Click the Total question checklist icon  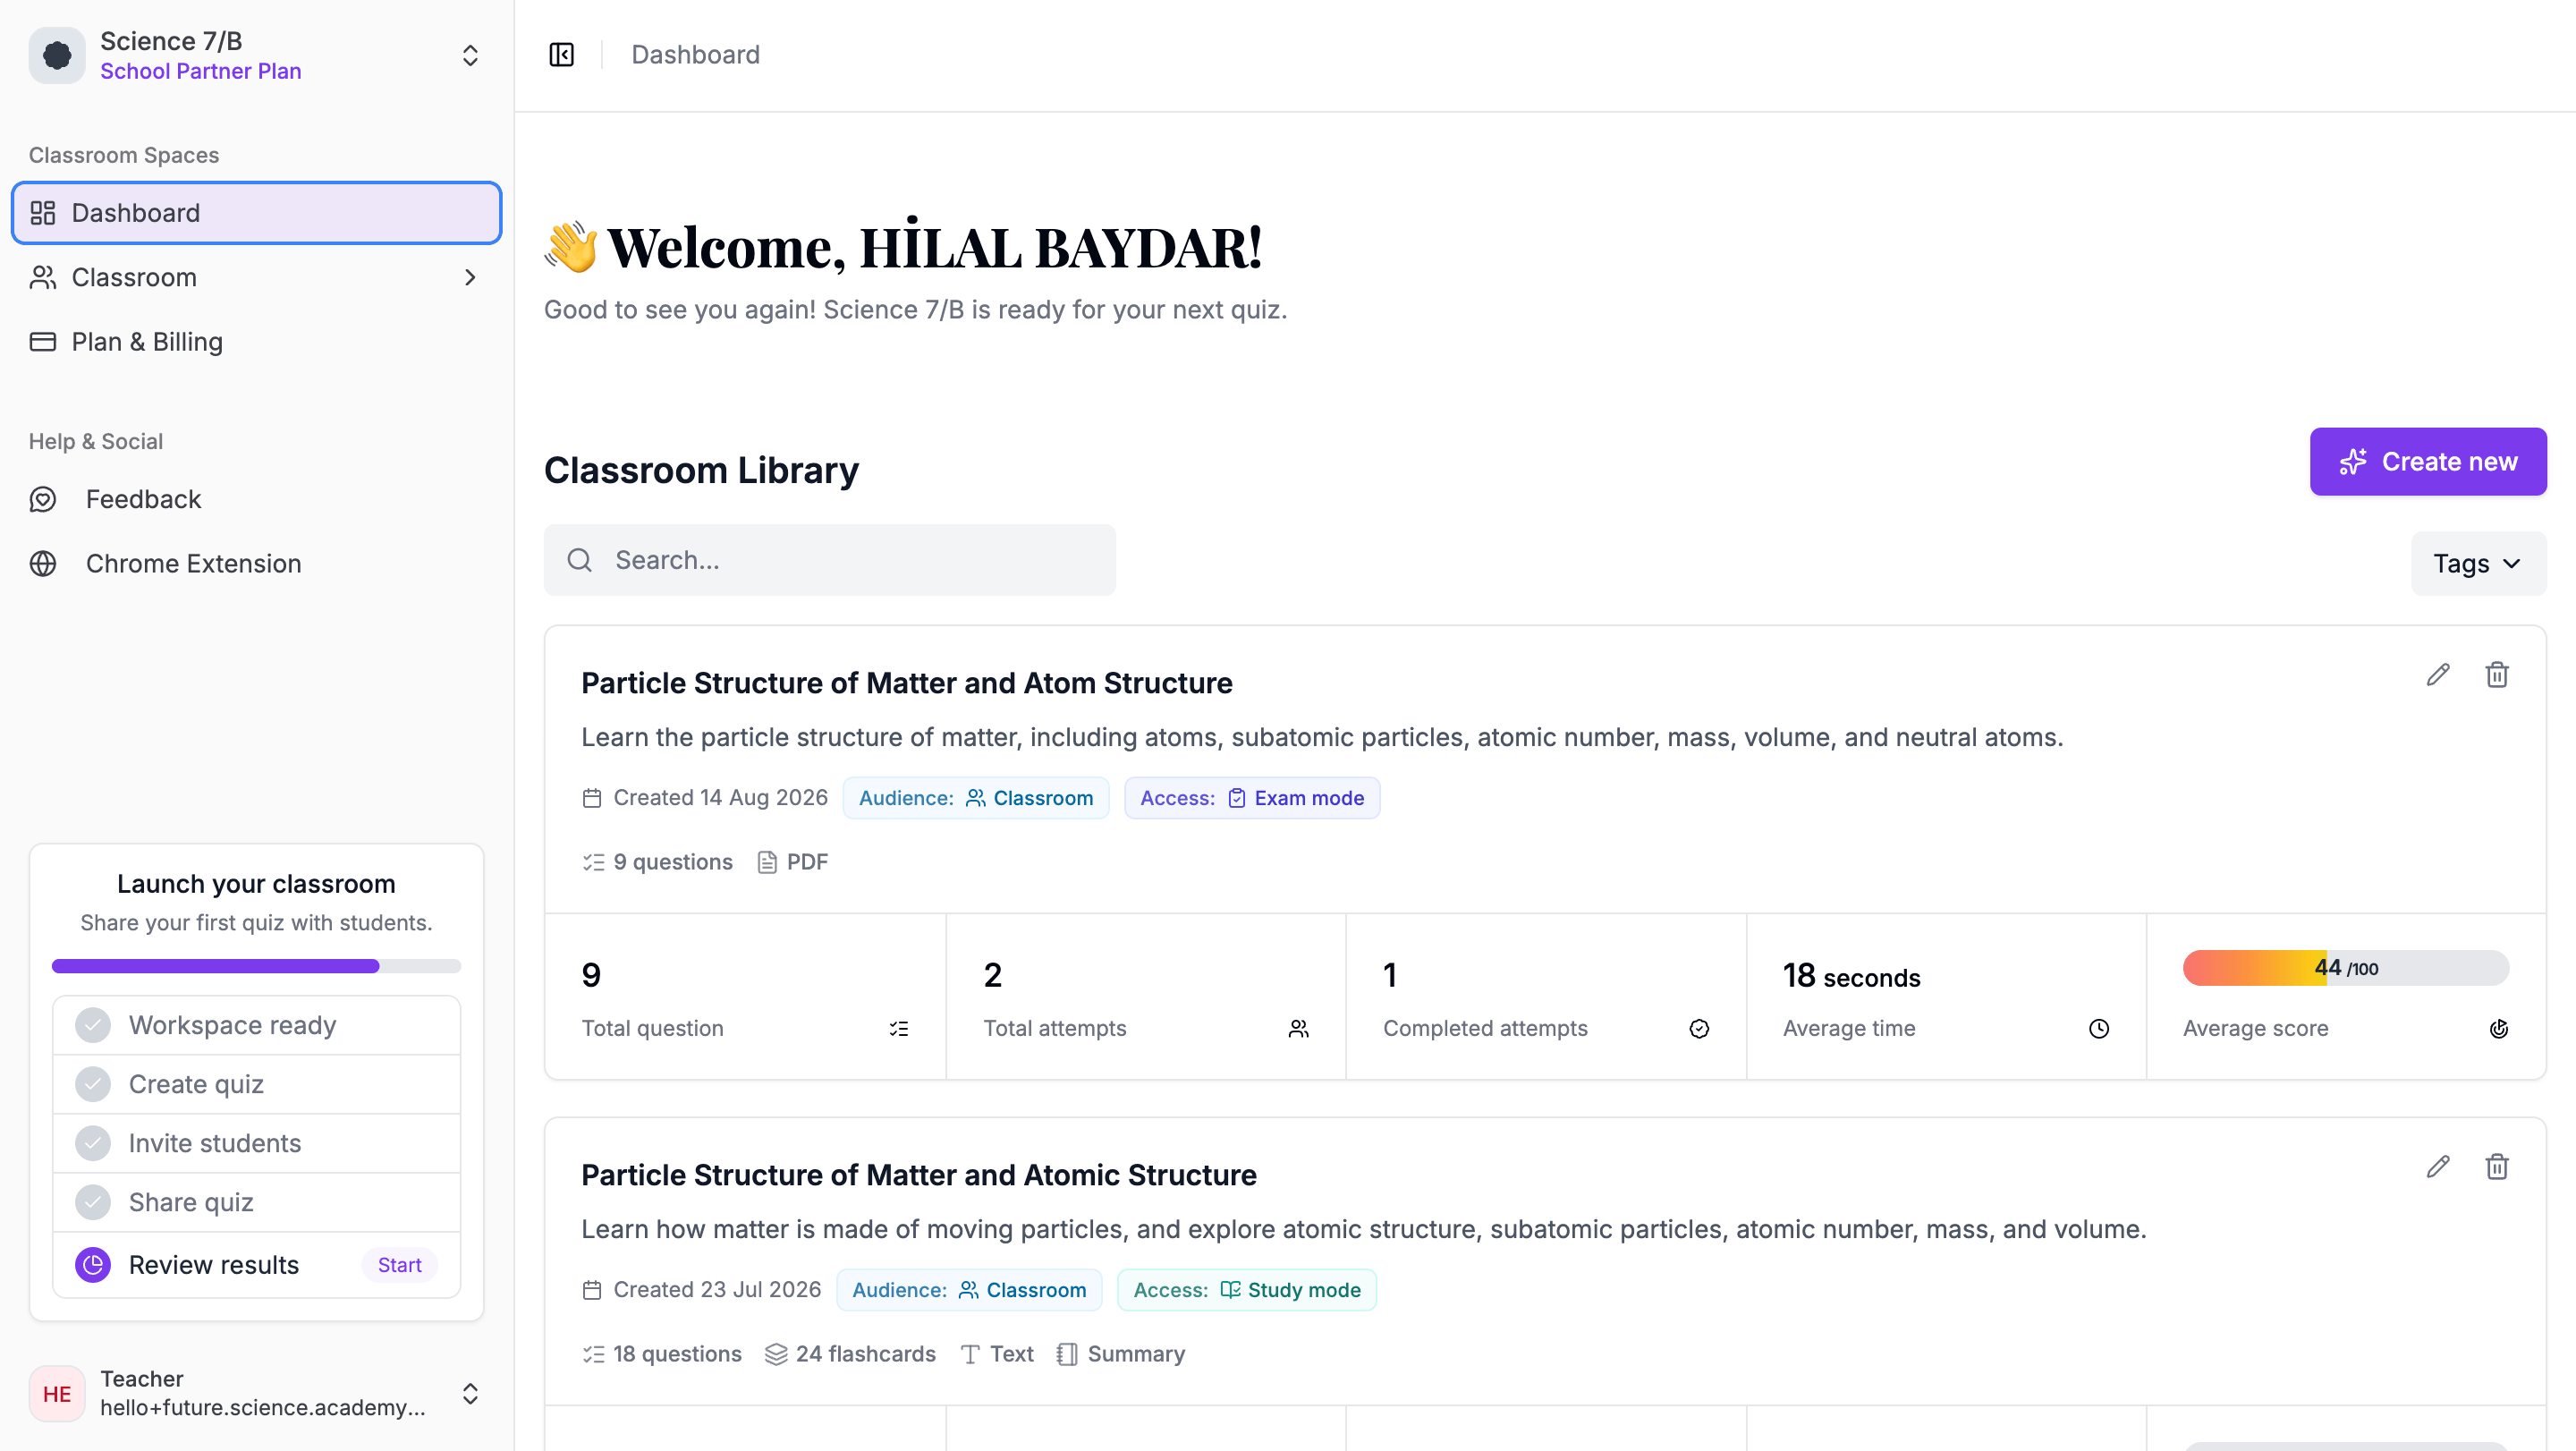tap(899, 1029)
